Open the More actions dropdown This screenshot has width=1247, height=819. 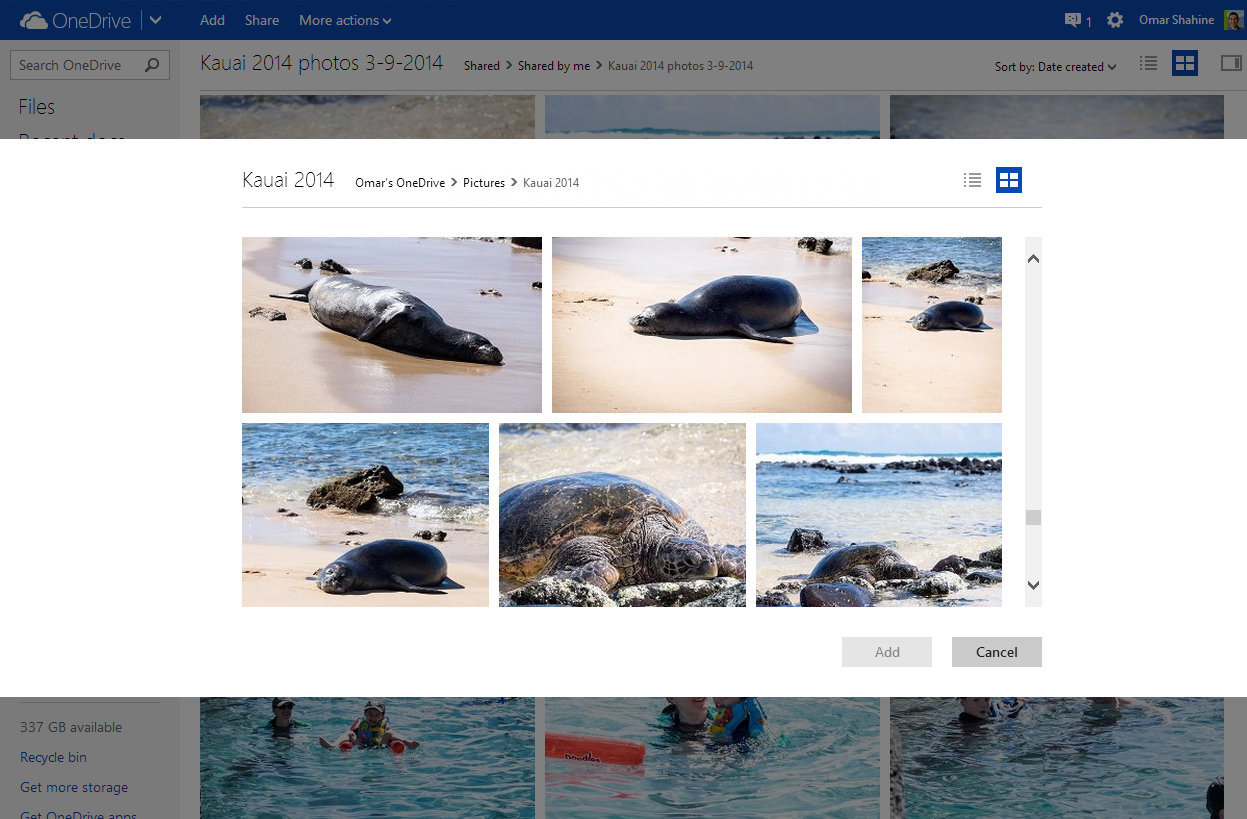coord(344,19)
